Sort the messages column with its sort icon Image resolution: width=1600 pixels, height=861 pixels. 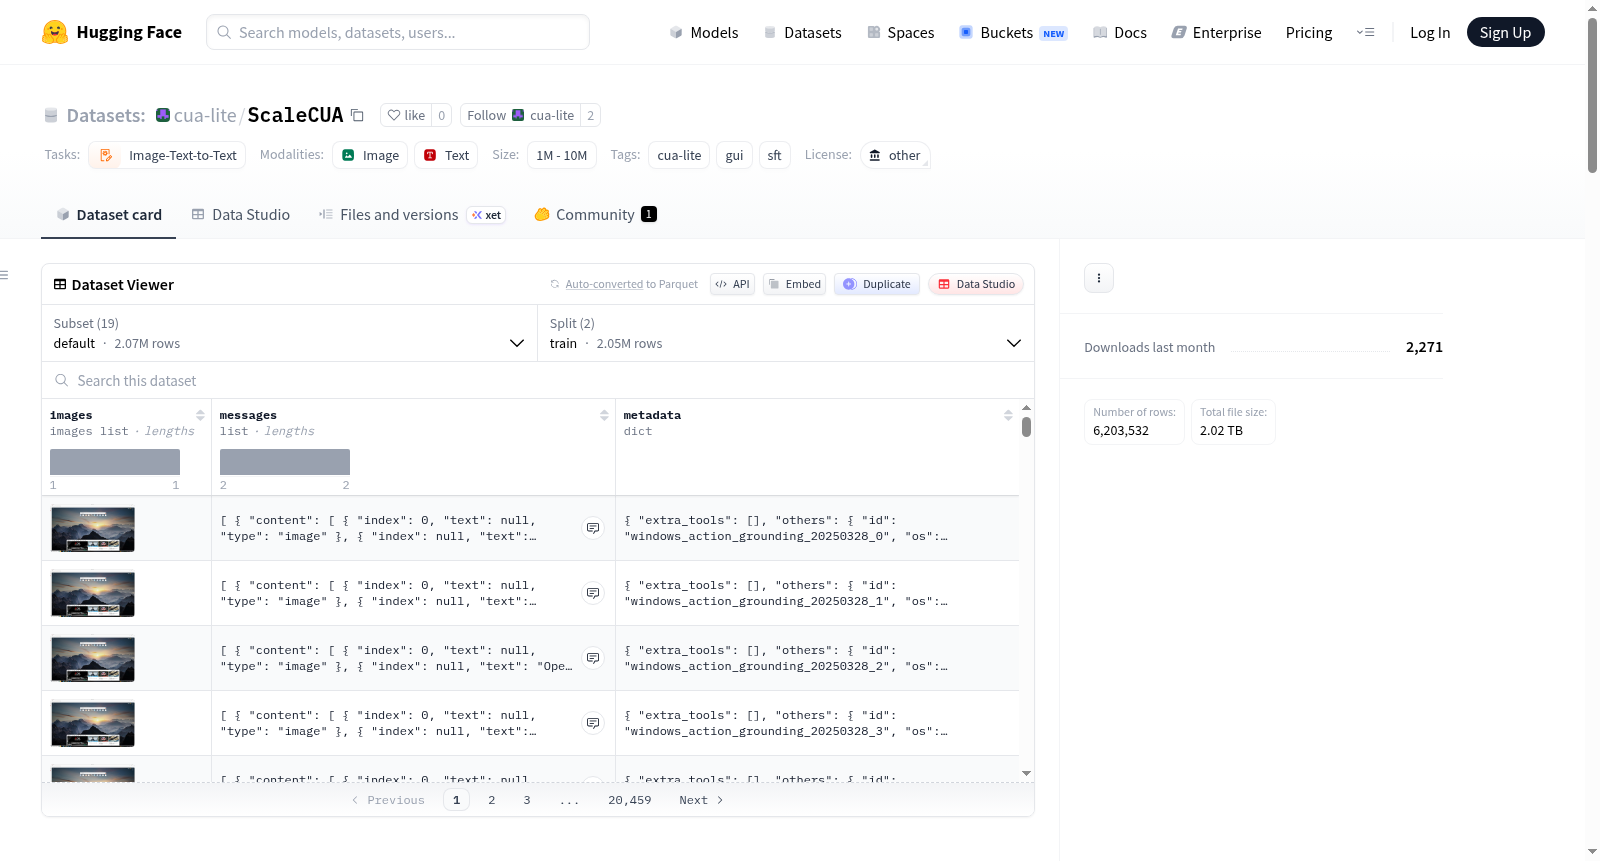604,415
